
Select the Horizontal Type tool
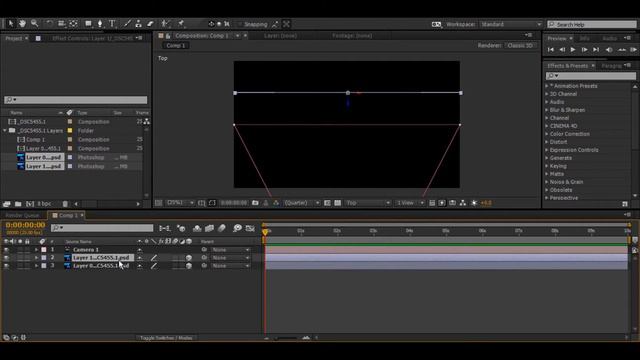tap(112, 24)
